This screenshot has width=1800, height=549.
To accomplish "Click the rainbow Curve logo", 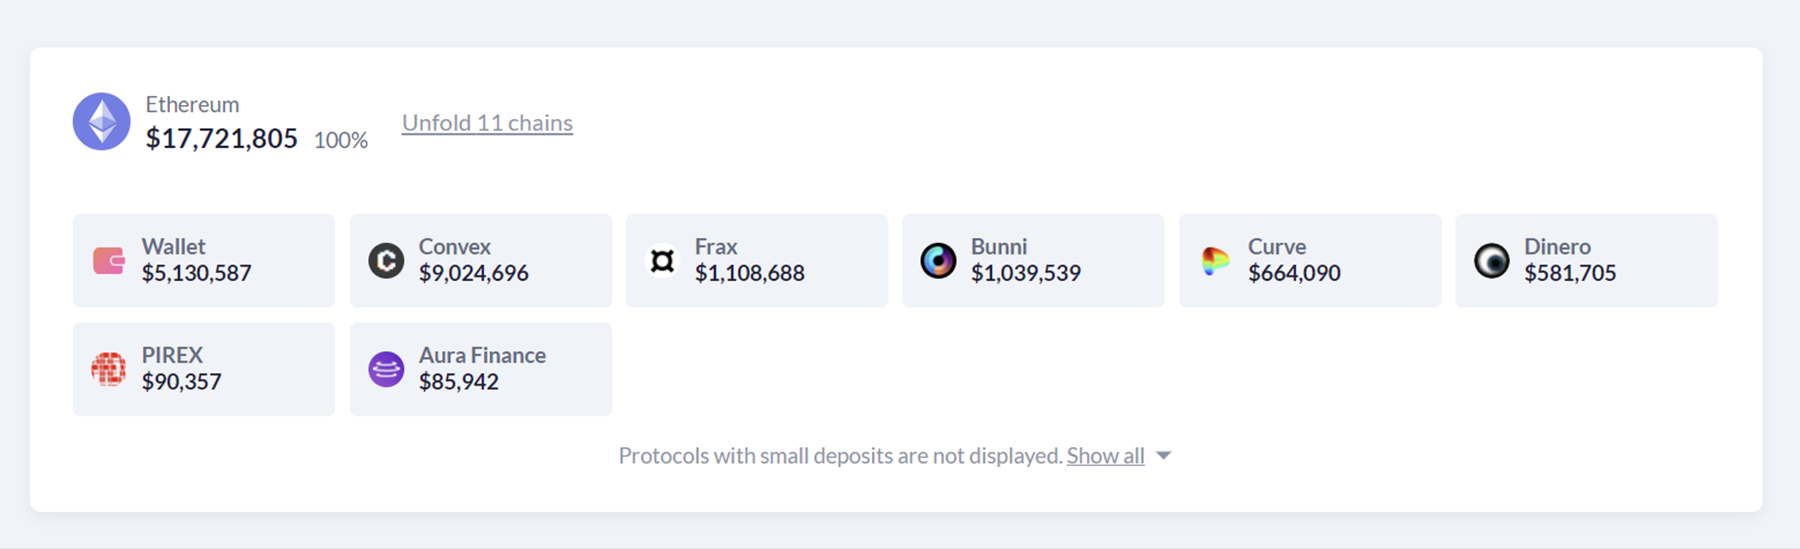I will pyautogui.click(x=1215, y=261).
